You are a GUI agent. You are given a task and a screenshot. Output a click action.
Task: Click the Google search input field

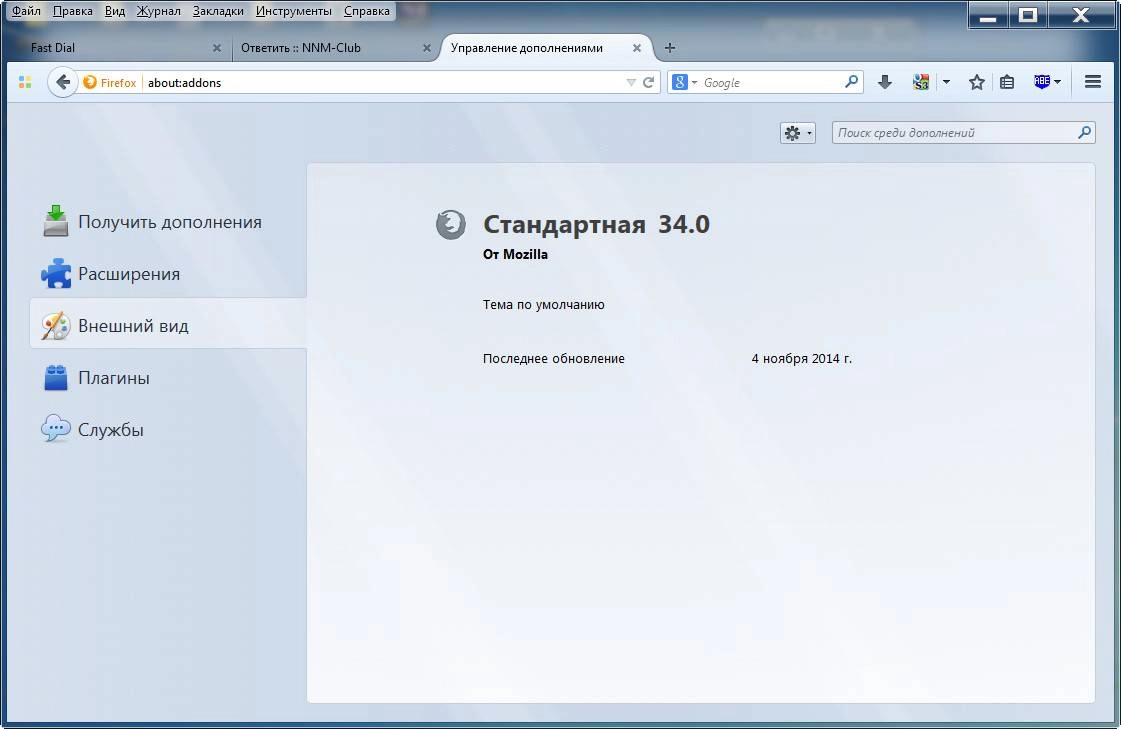pos(771,83)
